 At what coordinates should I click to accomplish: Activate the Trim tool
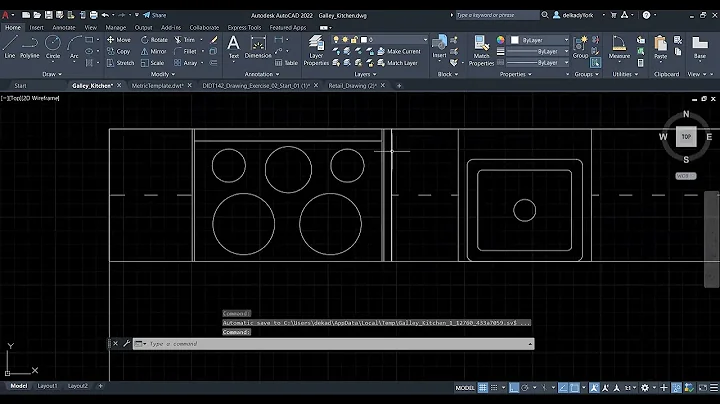tap(186, 40)
